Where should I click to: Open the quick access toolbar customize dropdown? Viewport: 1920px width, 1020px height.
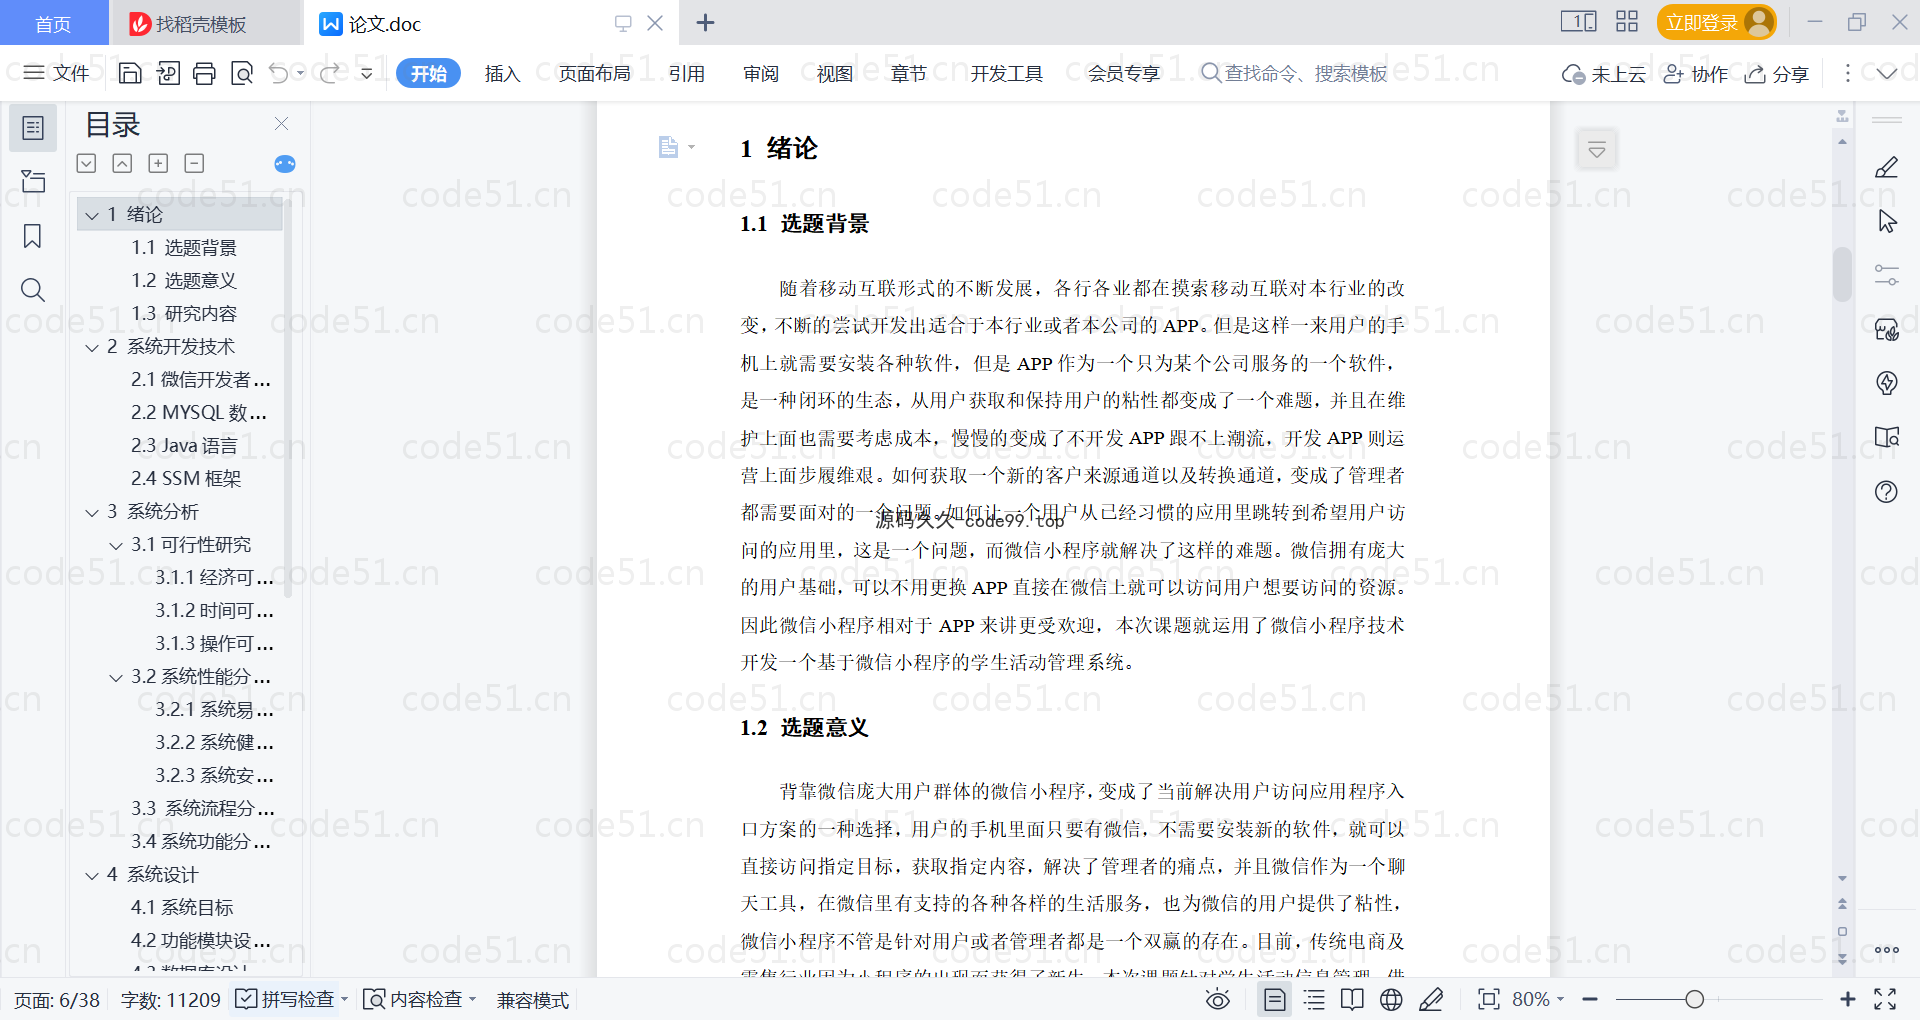pos(367,73)
